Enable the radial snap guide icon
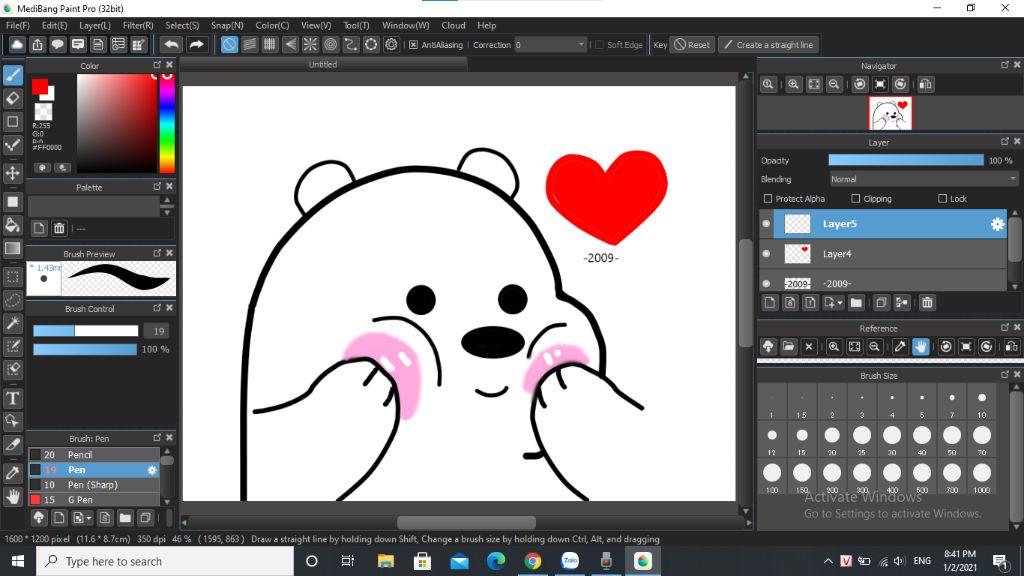Image resolution: width=1024 pixels, height=576 pixels. (x=310, y=45)
